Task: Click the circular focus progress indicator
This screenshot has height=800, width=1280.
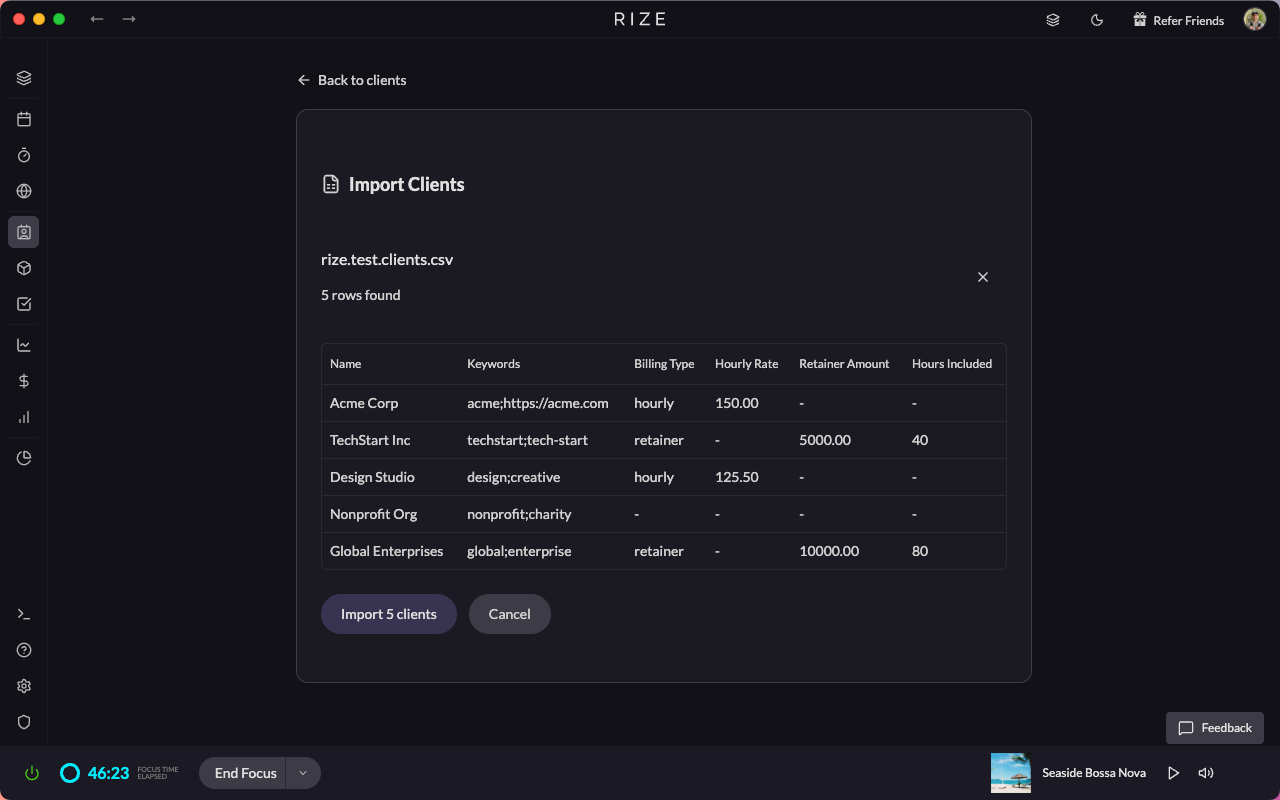Action: tap(70, 772)
